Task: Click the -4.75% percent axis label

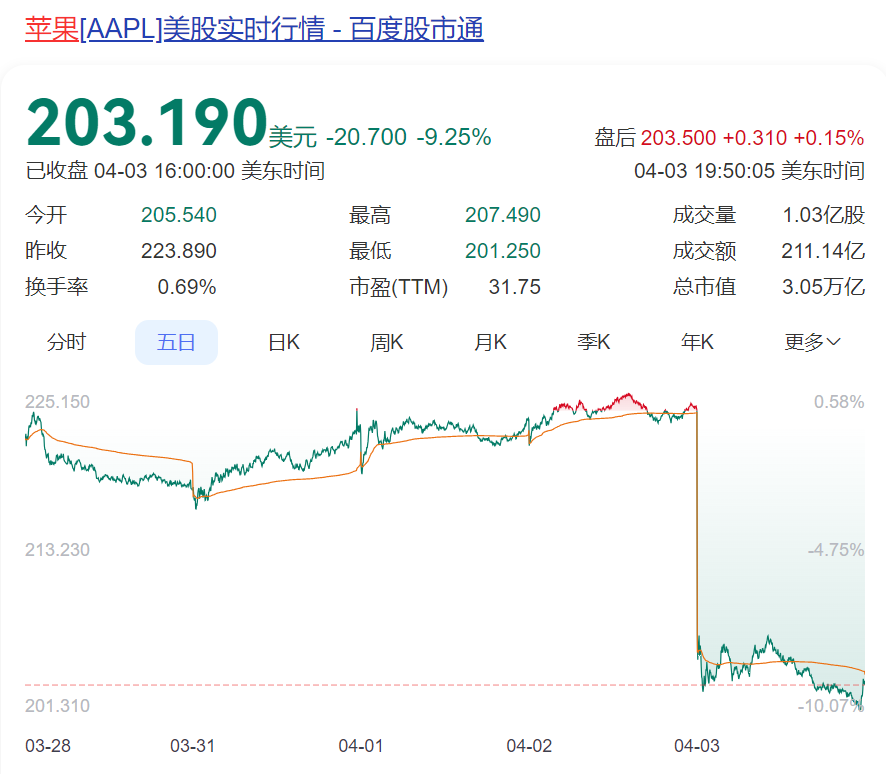Action: (836, 550)
